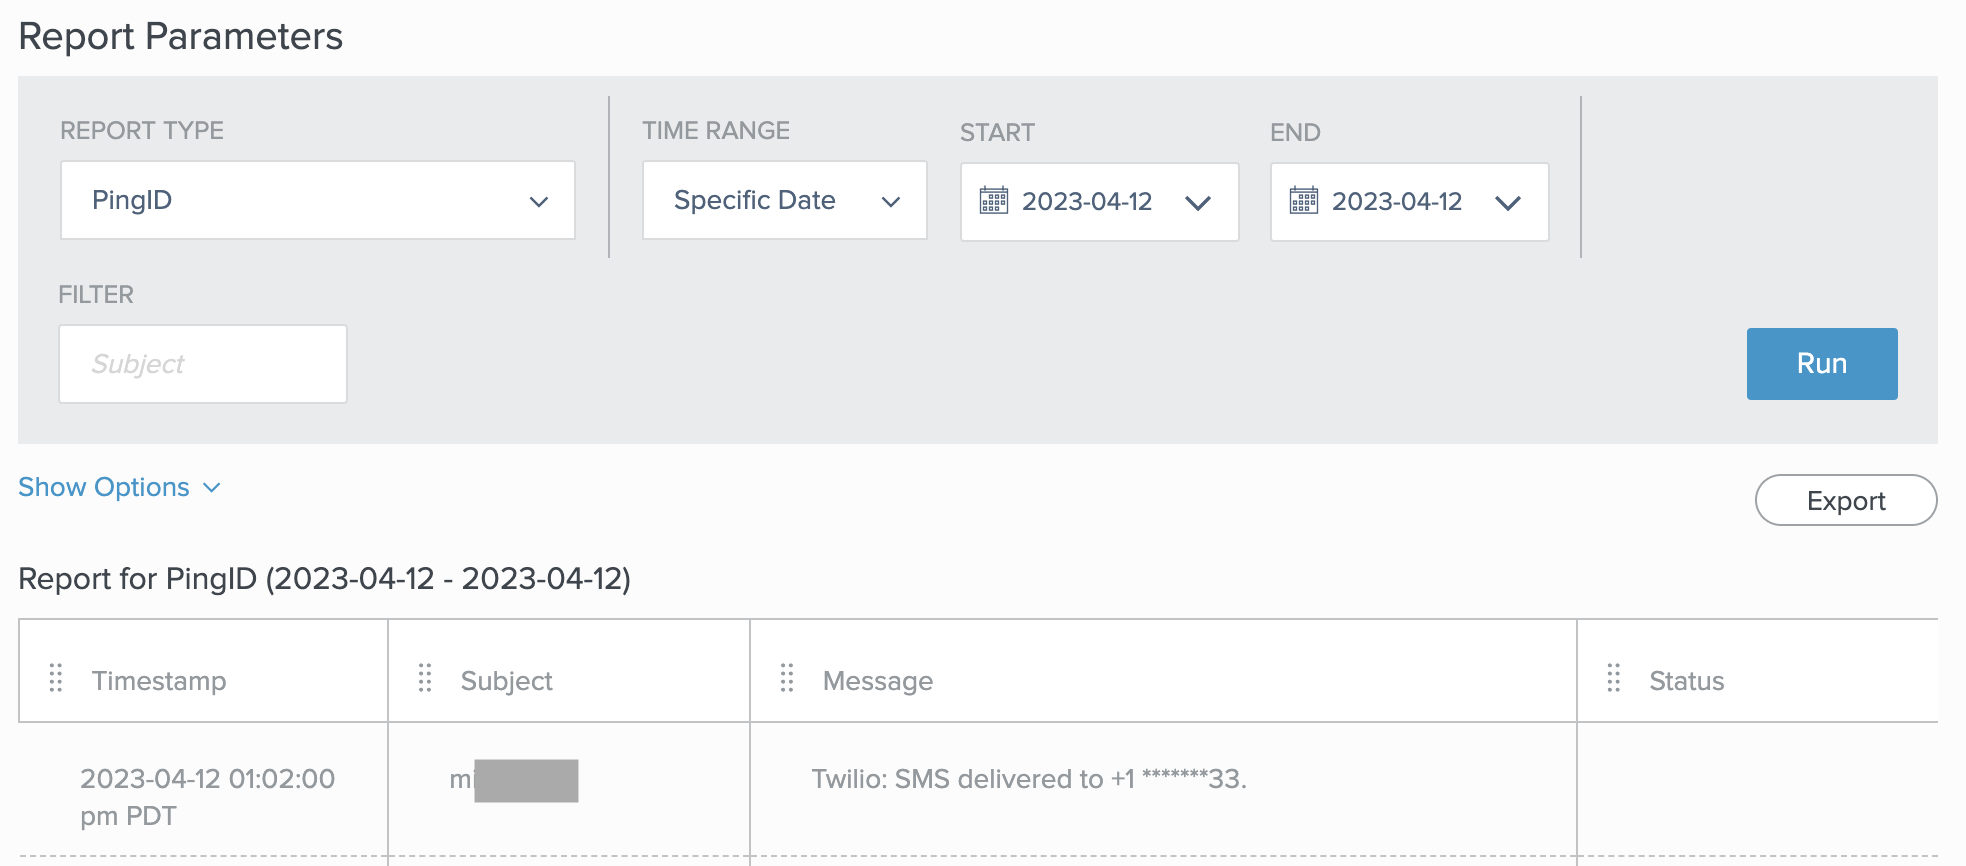The image size is (1966, 866).
Task: Grab the Message column drag handle
Action: [x=787, y=679]
